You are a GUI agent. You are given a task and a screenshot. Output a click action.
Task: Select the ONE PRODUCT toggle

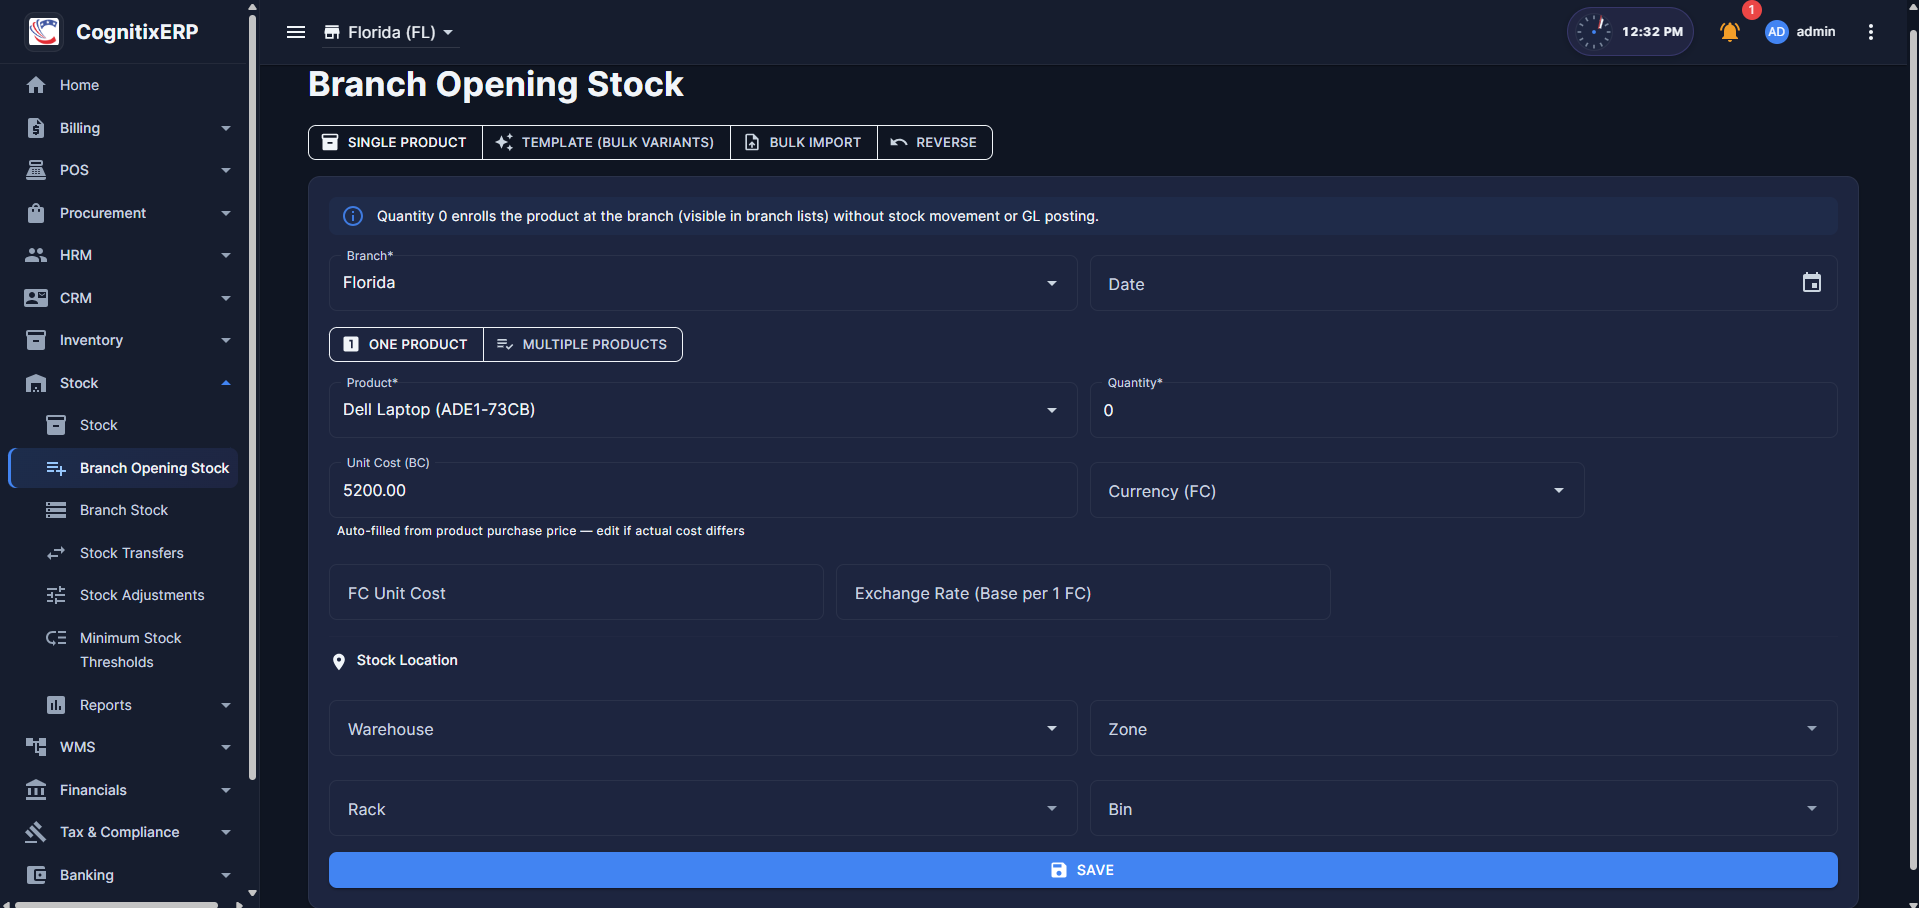(406, 344)
